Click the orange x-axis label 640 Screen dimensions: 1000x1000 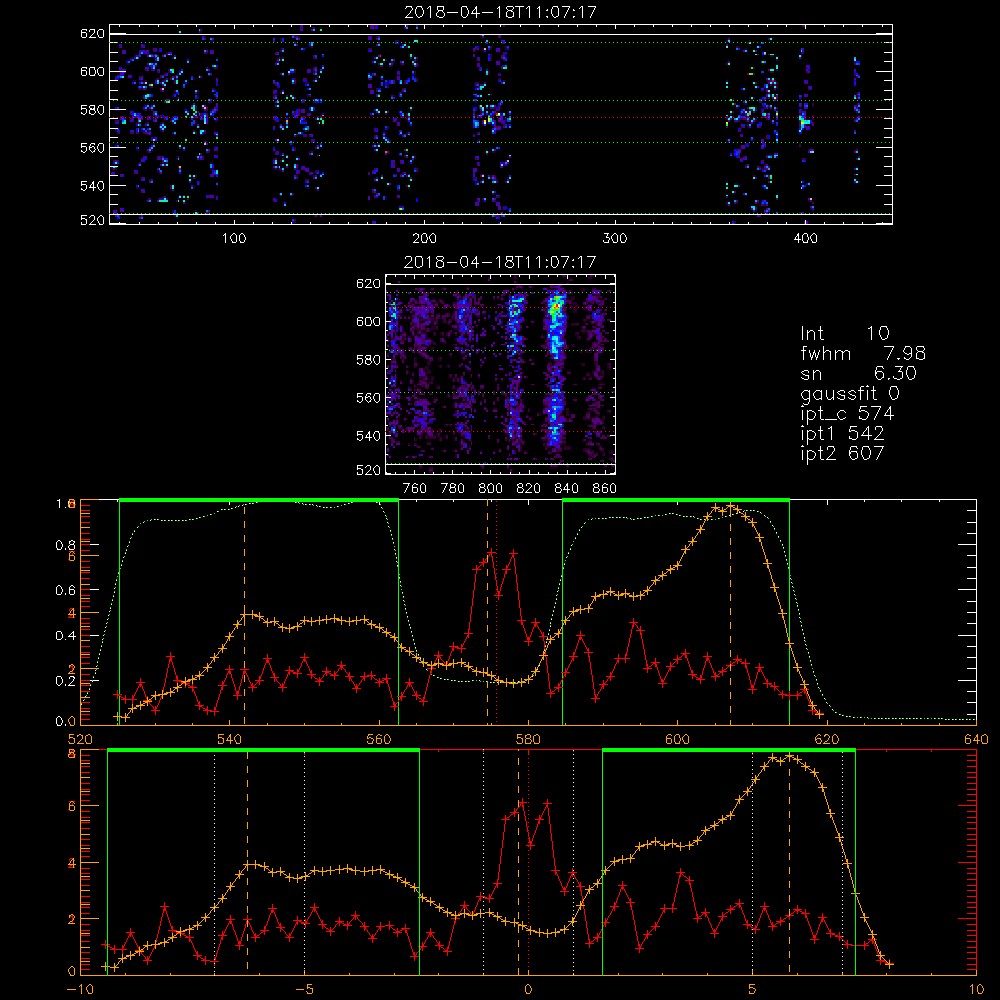click(976, 739)
